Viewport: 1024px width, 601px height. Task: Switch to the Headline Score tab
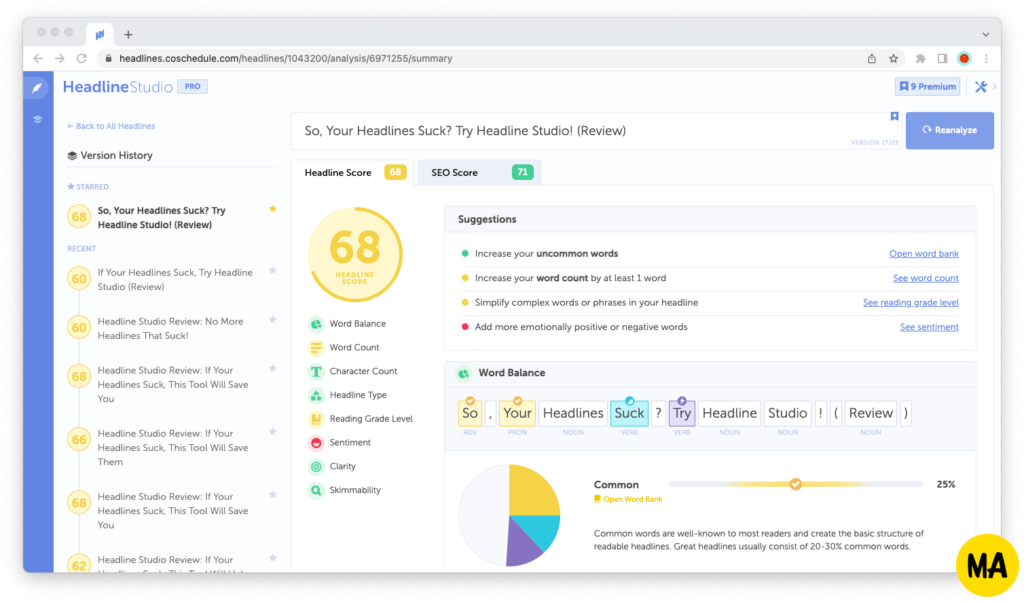click(x=353, y=172)
